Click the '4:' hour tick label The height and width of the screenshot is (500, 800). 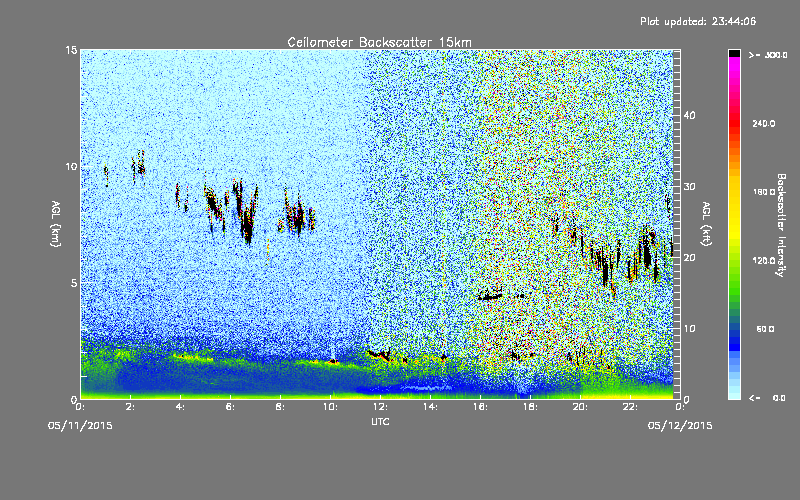(180, 407)
